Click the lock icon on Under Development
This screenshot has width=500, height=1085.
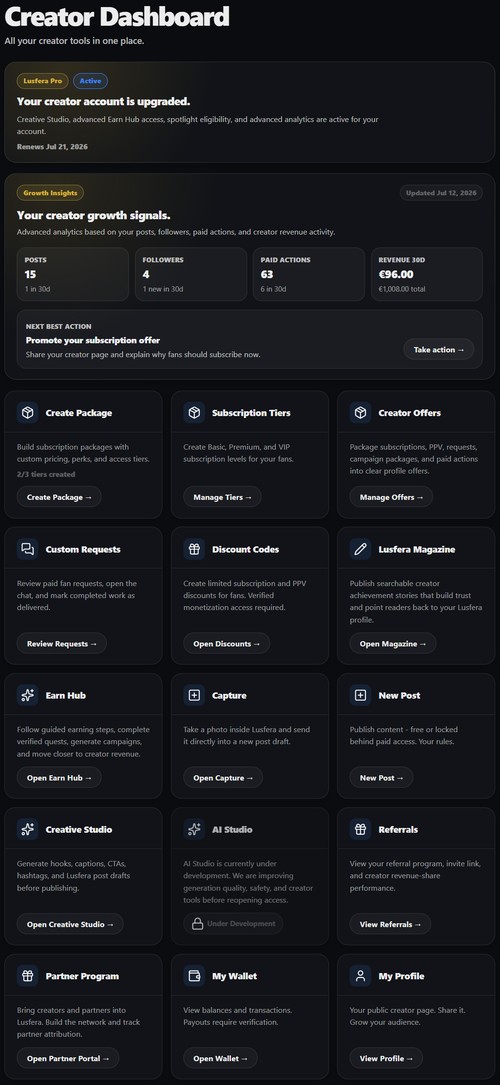(x=197, y=924)
